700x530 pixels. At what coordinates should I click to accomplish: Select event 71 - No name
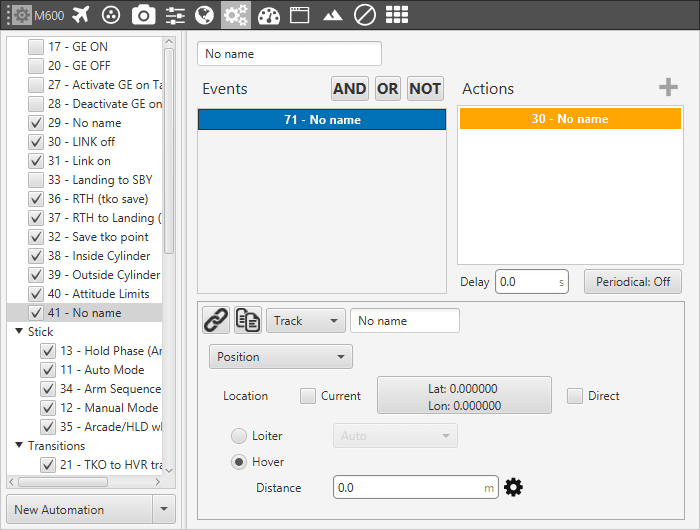click(322, 120)
